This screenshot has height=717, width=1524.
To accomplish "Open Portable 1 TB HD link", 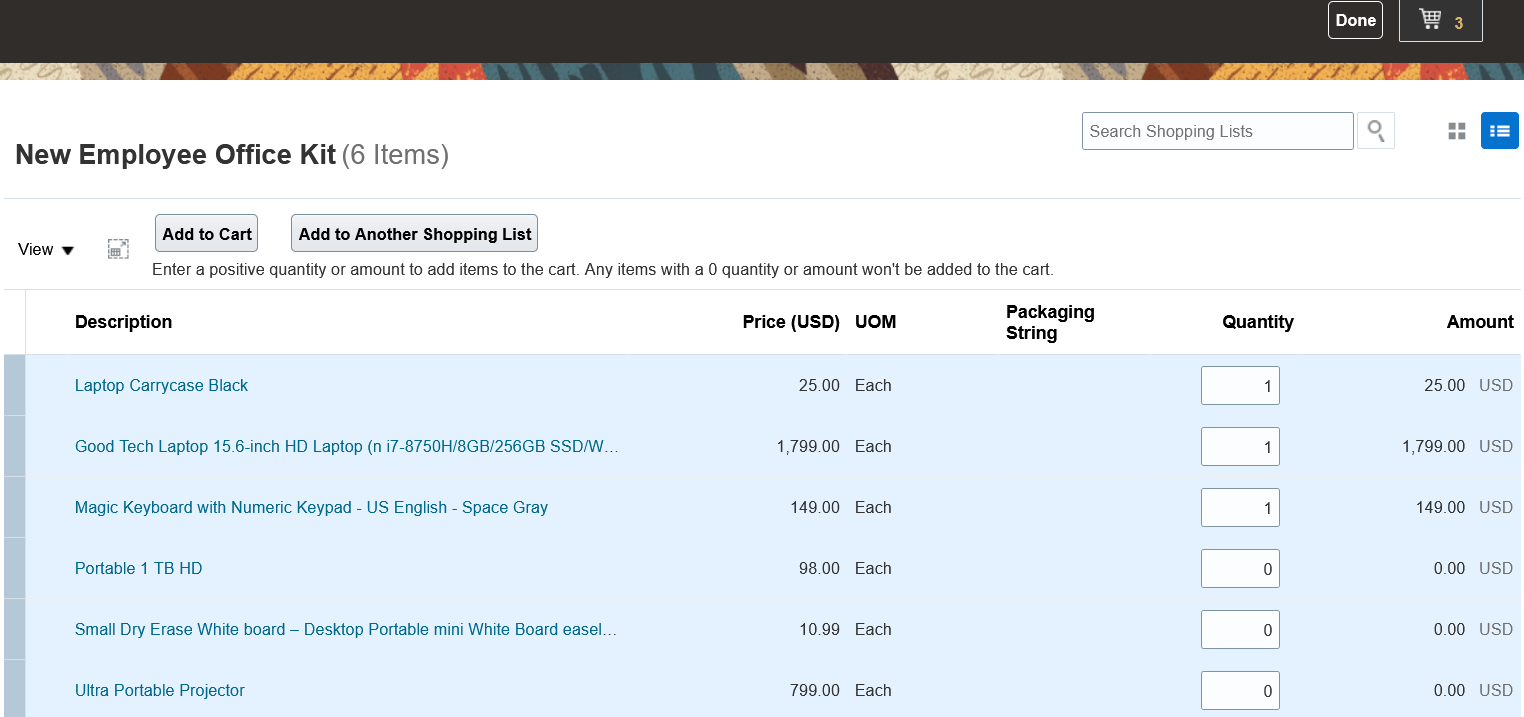I will point(138,569).
